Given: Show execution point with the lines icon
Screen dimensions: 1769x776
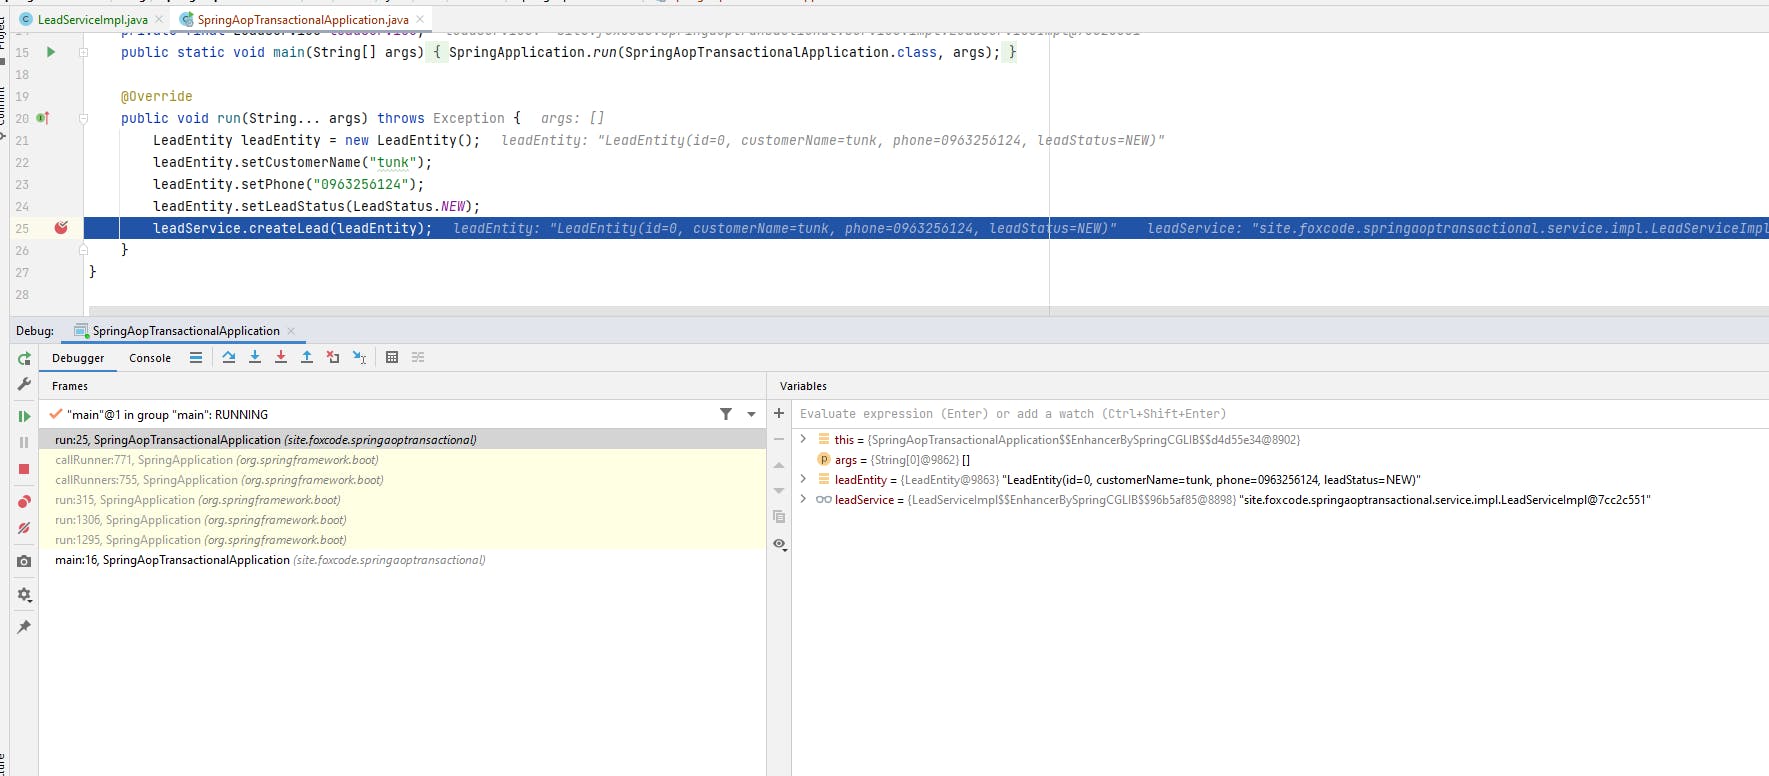Looking at the screenshot, I should 196,357.
